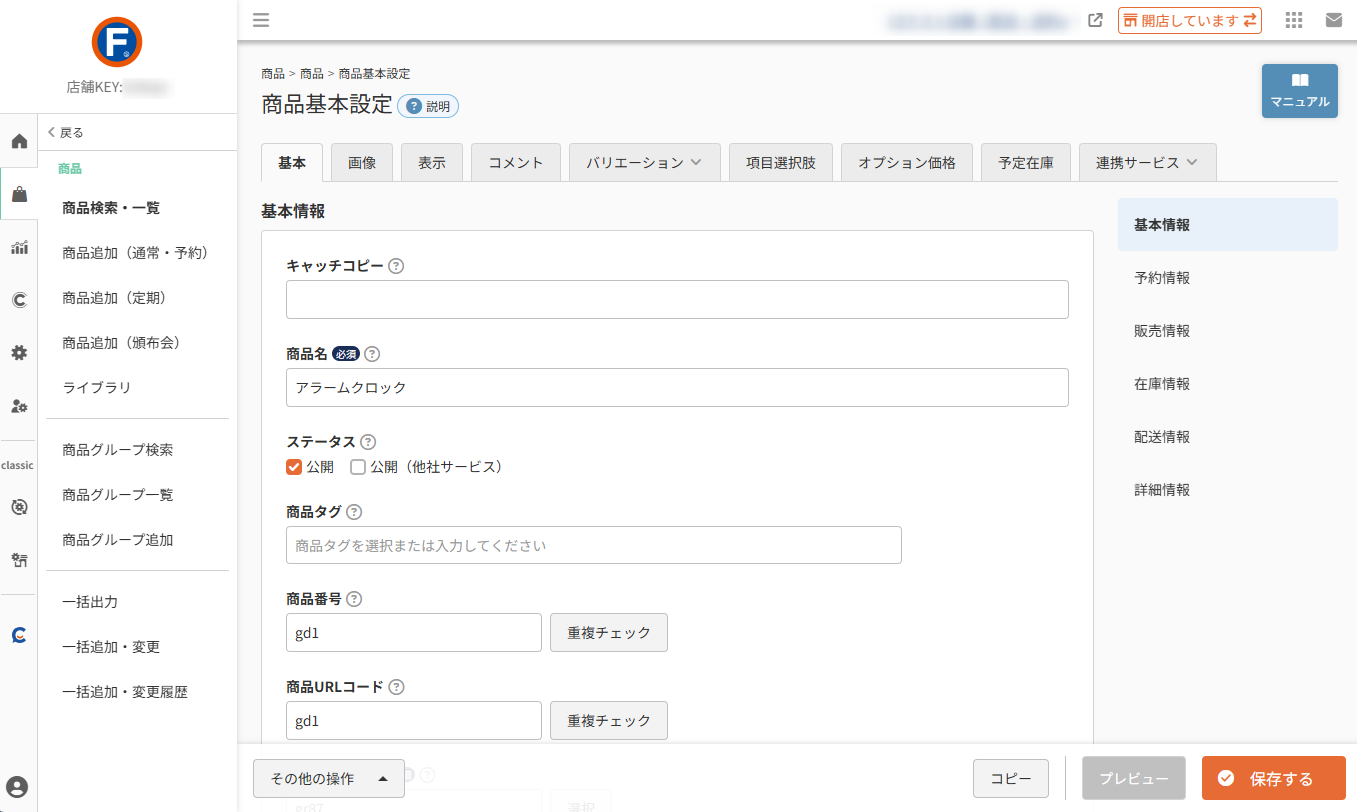
Task: Switch to the 画像 tab
Action: point(362,163)
